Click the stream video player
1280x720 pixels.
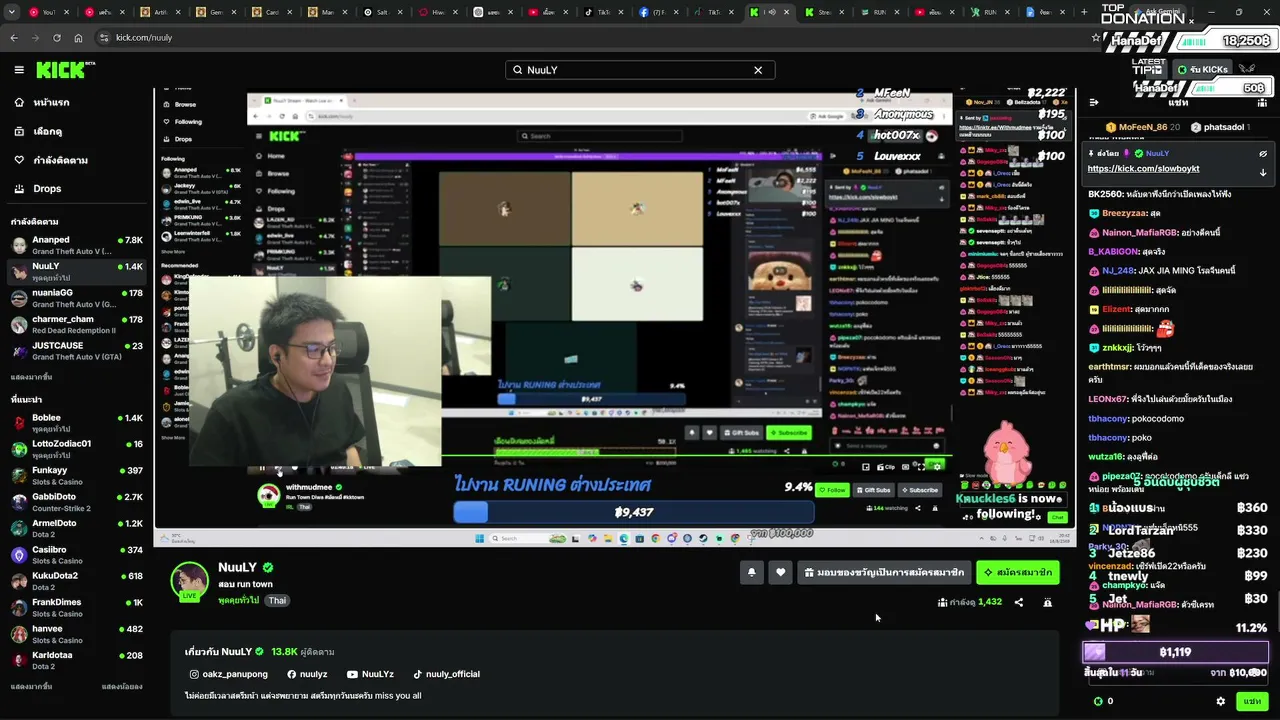pos(614,317)
